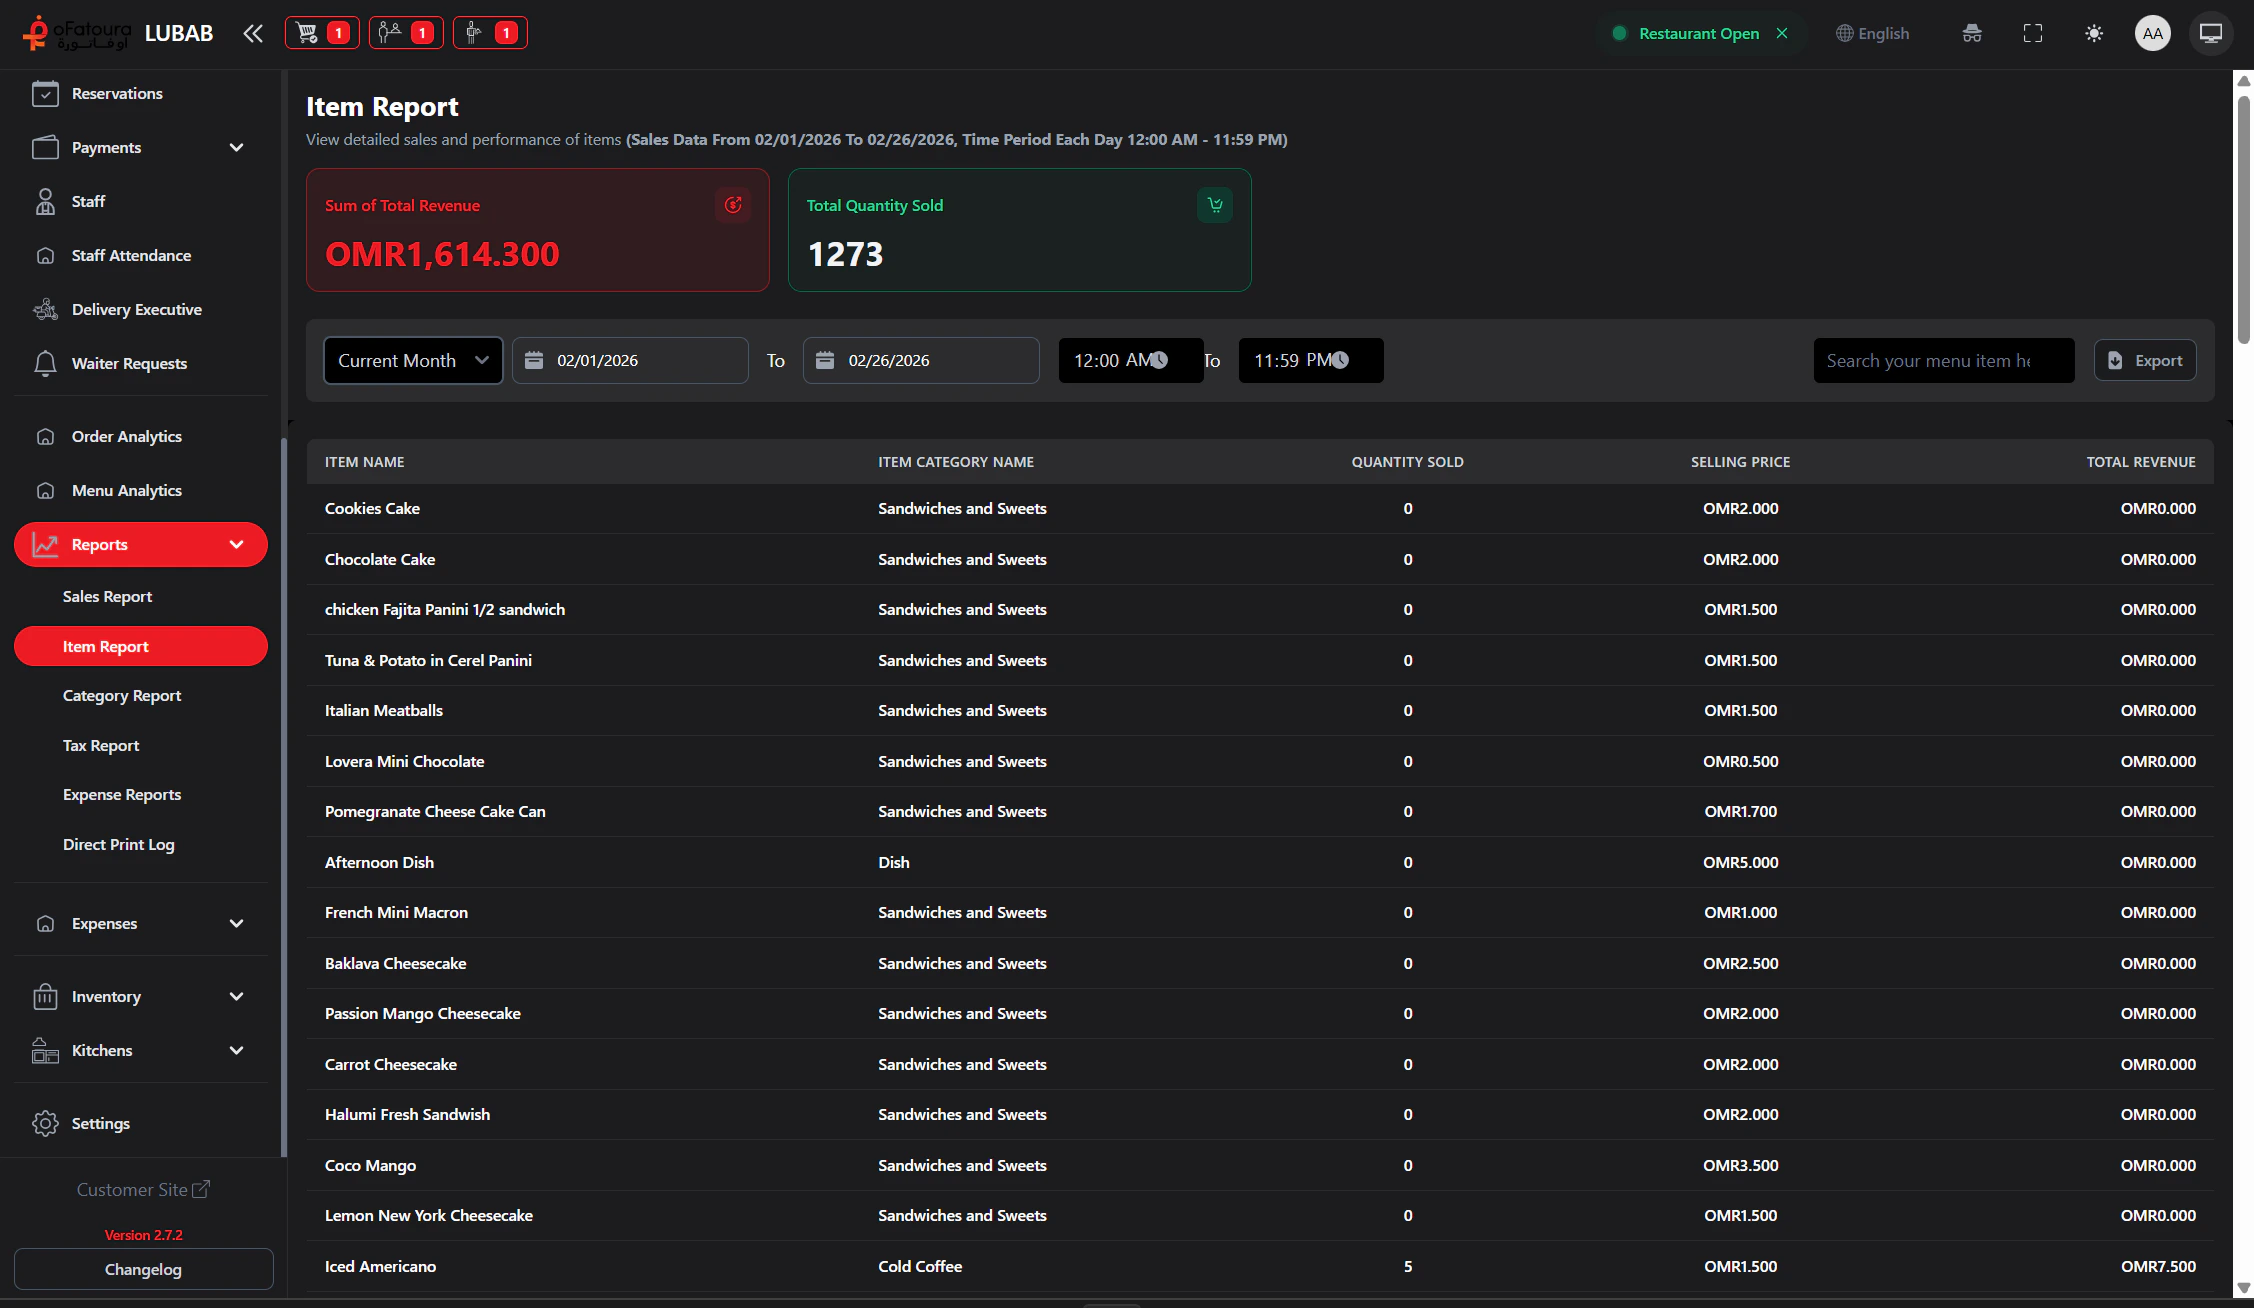2254x1308 pixels.
Task: Open the Changelog button
Action: pos(143,1269)
